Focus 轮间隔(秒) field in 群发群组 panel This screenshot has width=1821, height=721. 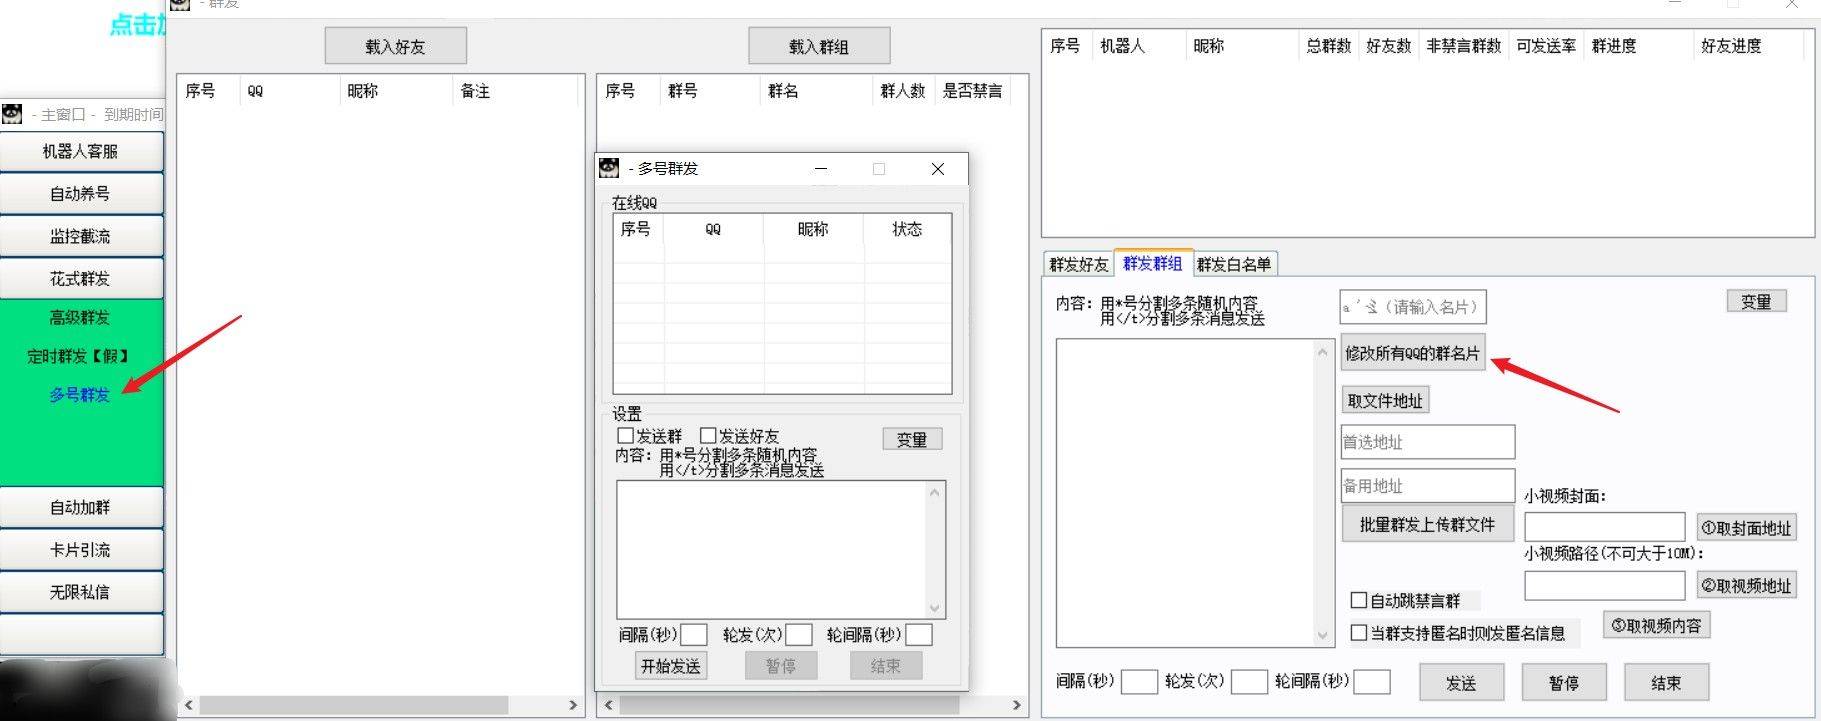pyautogui.click(x=1372, y=682)
